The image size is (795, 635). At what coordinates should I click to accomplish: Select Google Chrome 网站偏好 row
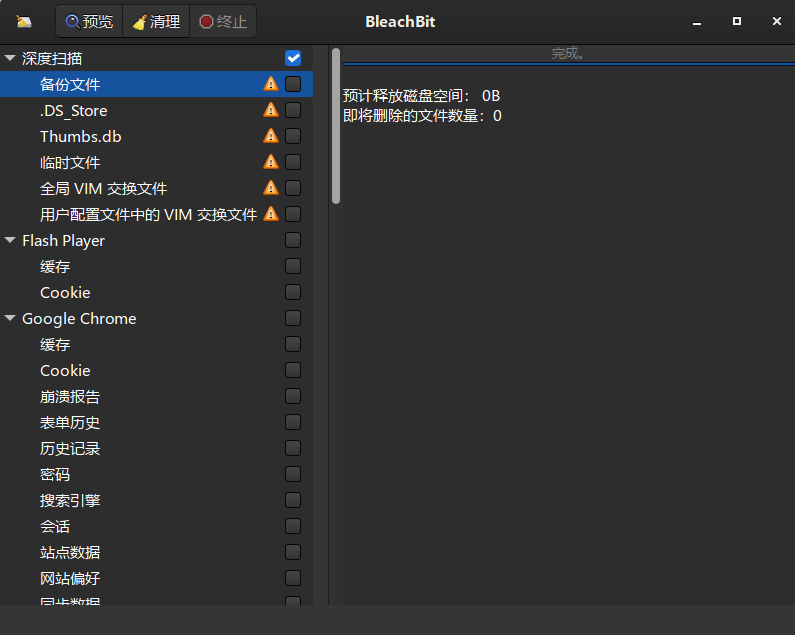click(156, 579)
